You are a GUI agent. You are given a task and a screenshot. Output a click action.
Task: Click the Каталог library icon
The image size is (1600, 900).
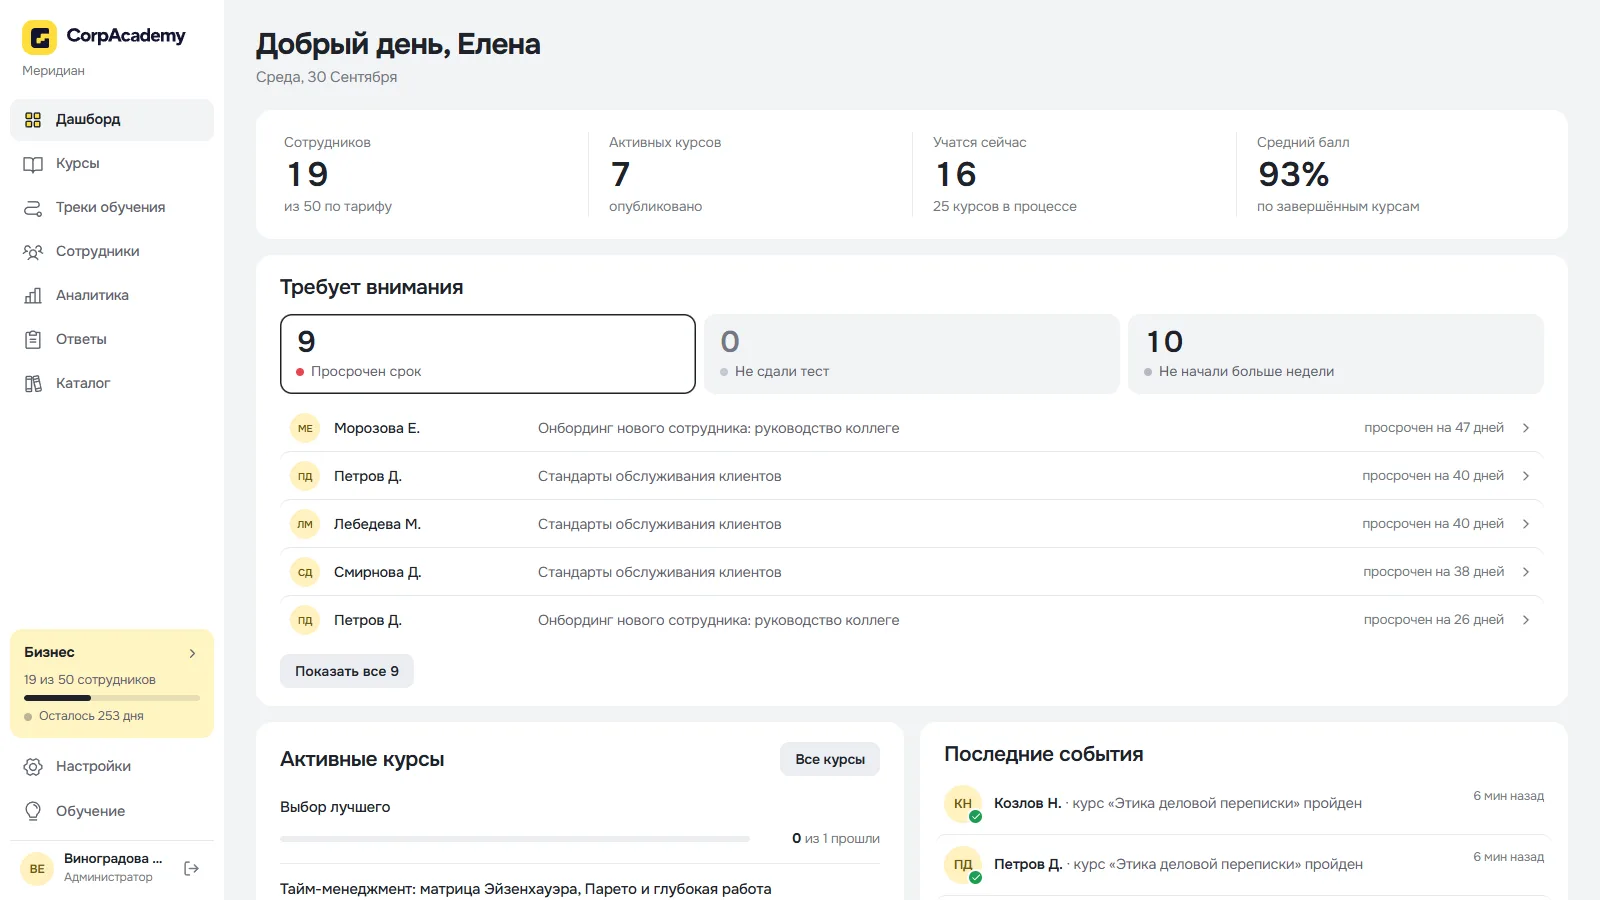click(33, 384)
